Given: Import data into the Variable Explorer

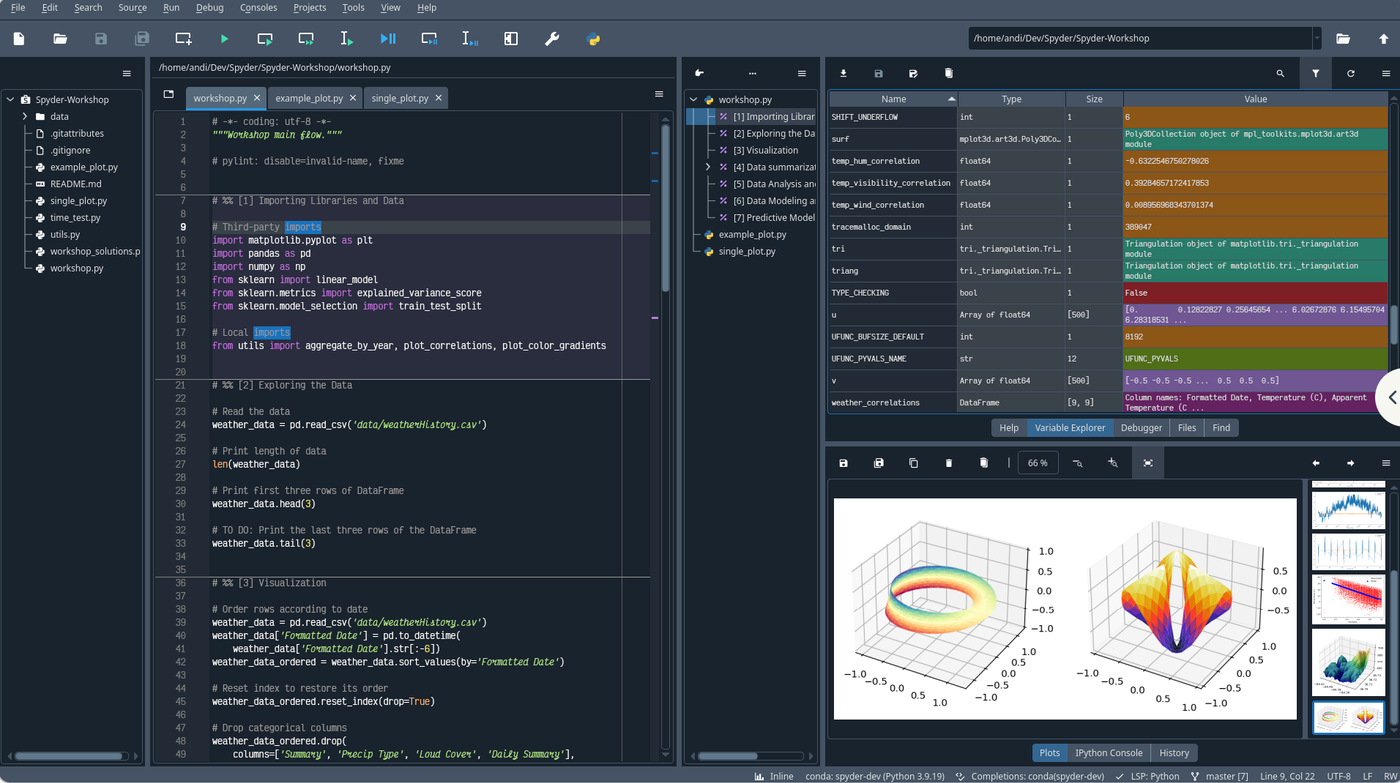Looking at the screenshot, I should coord(843,73).
